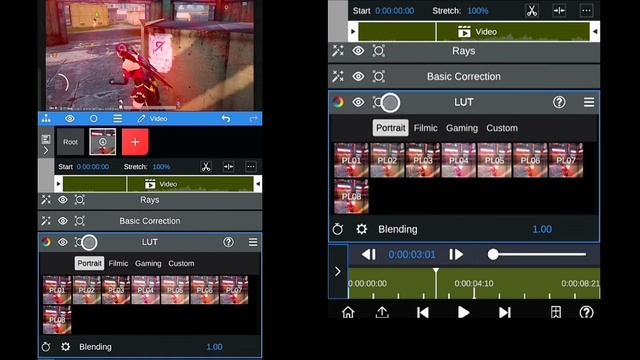The height and width of the screenshot is (360, 640).
Task: Select Gaming tab in right LUT panel
Action: (462, 128)
